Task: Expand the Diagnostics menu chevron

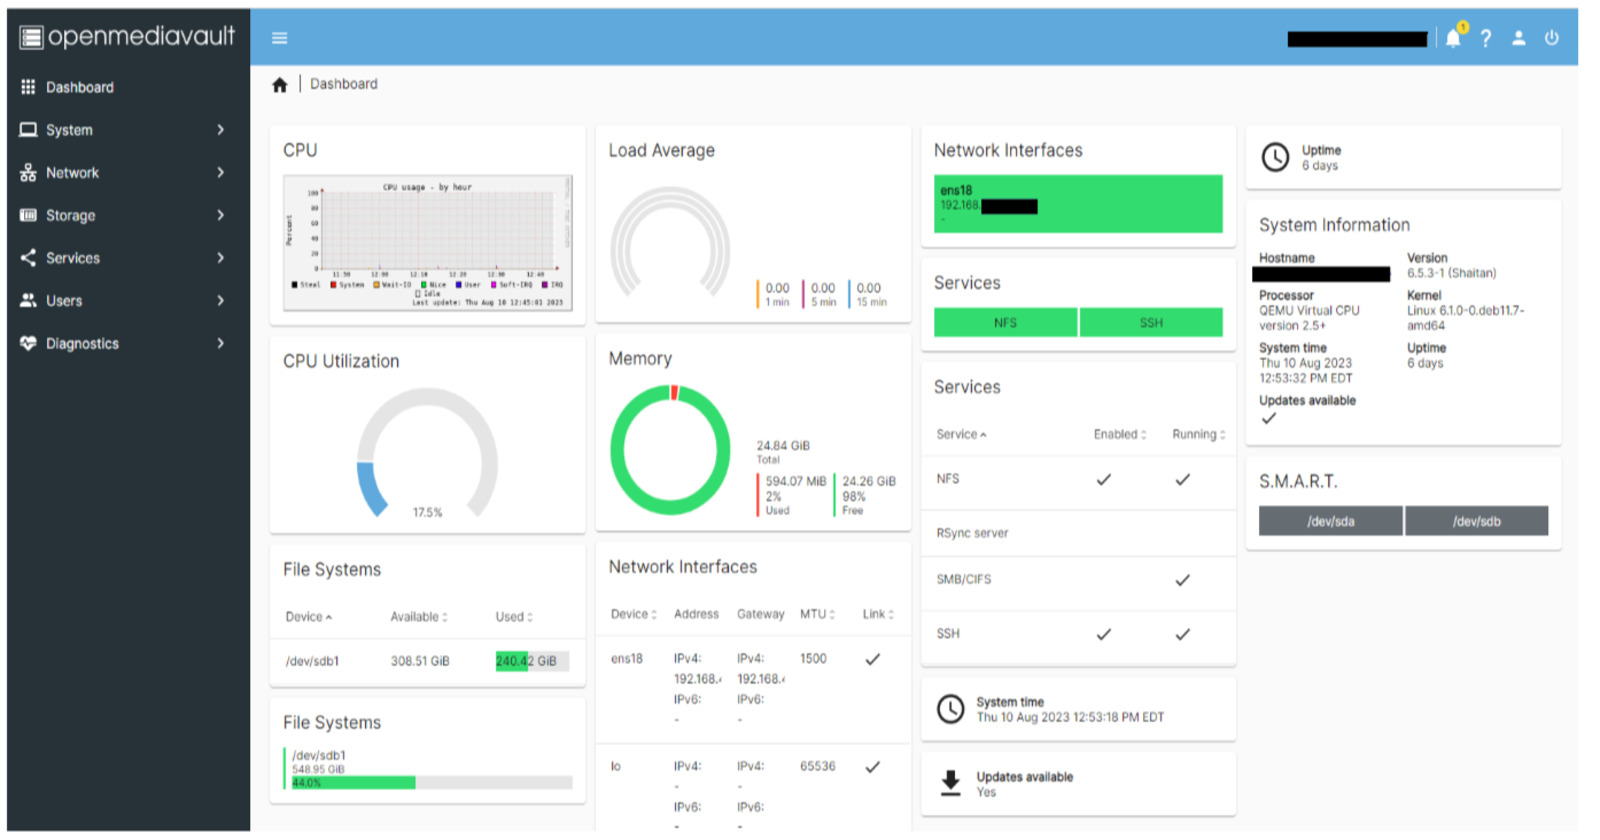Action: click(221, 343)
